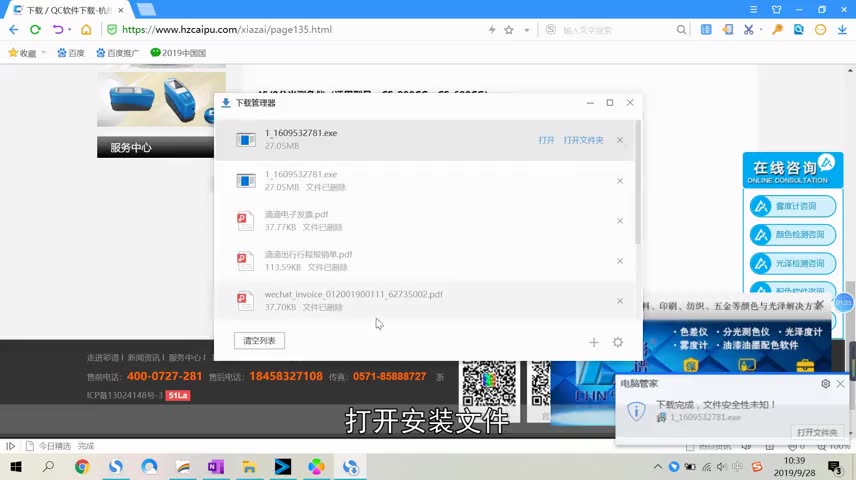Open the blue reading list toolbar icon
This screenshot has height=480, width=856.
coord(706,29)
